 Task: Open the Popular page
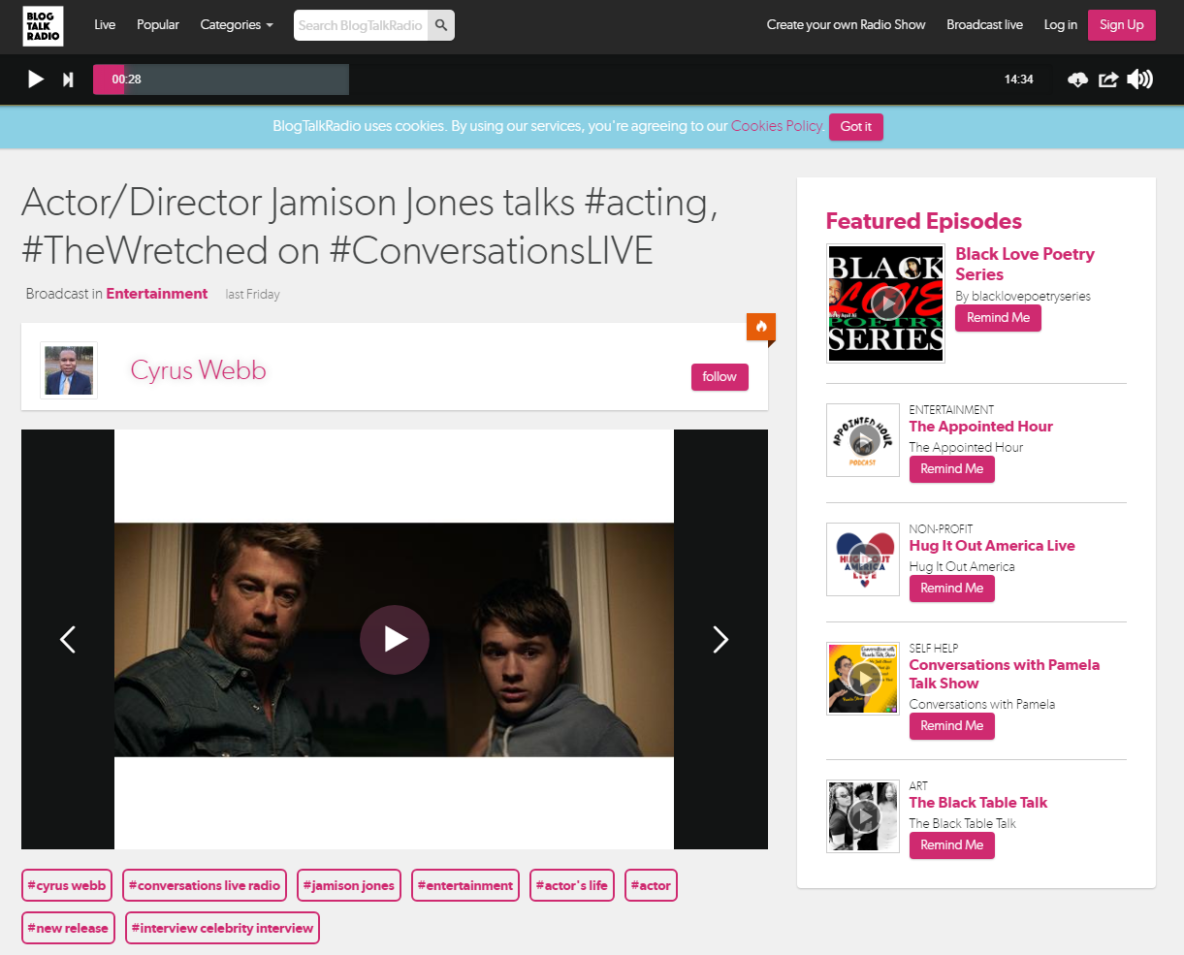click(x=158, y=25)
